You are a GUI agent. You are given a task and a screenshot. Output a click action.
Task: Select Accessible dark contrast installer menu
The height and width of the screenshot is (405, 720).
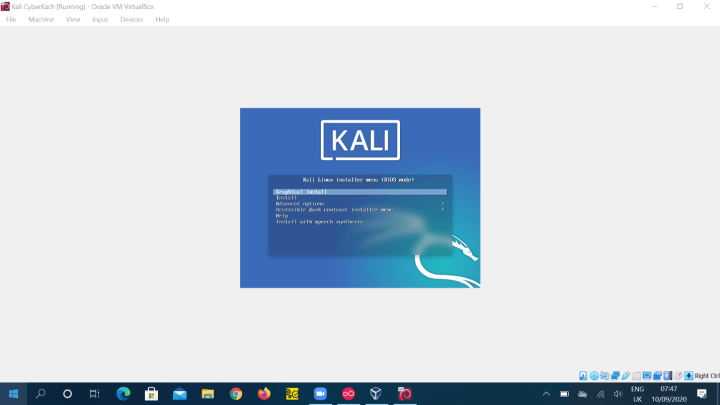click(334, 210)
